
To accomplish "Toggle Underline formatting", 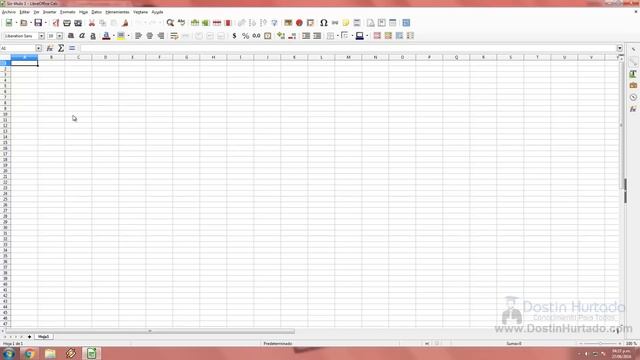I will tap(93, 36).
